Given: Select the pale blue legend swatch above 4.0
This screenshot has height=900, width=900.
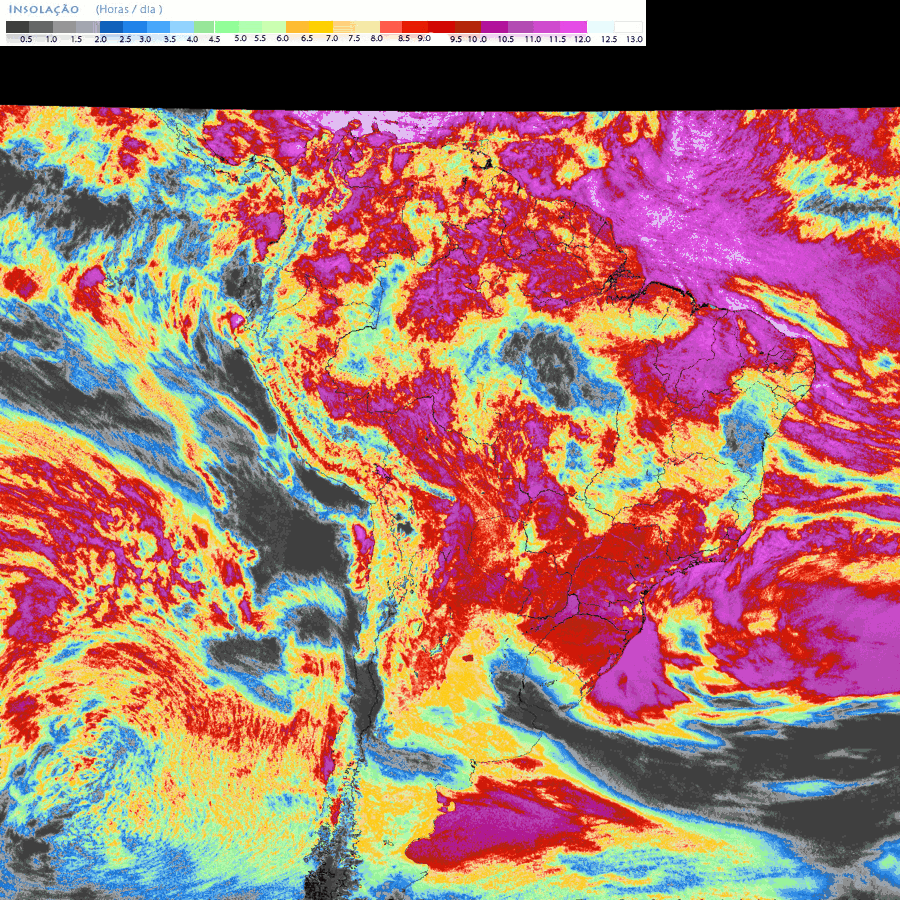Looking at the screenshot, I should 182,27.
